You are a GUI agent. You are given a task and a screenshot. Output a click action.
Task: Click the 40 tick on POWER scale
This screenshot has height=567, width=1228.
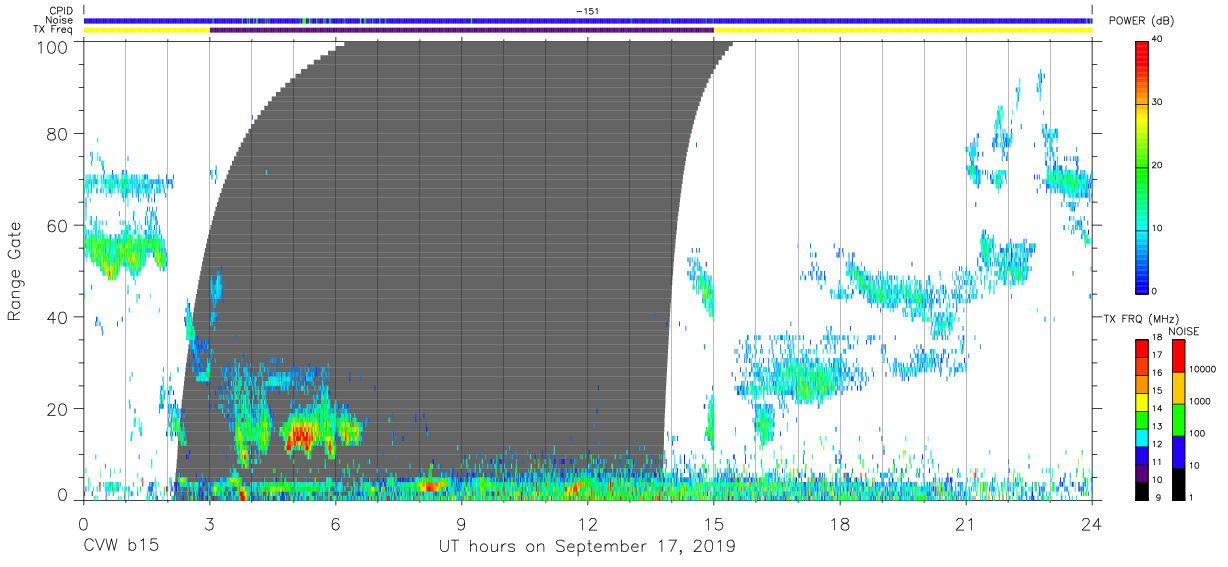point(1156,39)
